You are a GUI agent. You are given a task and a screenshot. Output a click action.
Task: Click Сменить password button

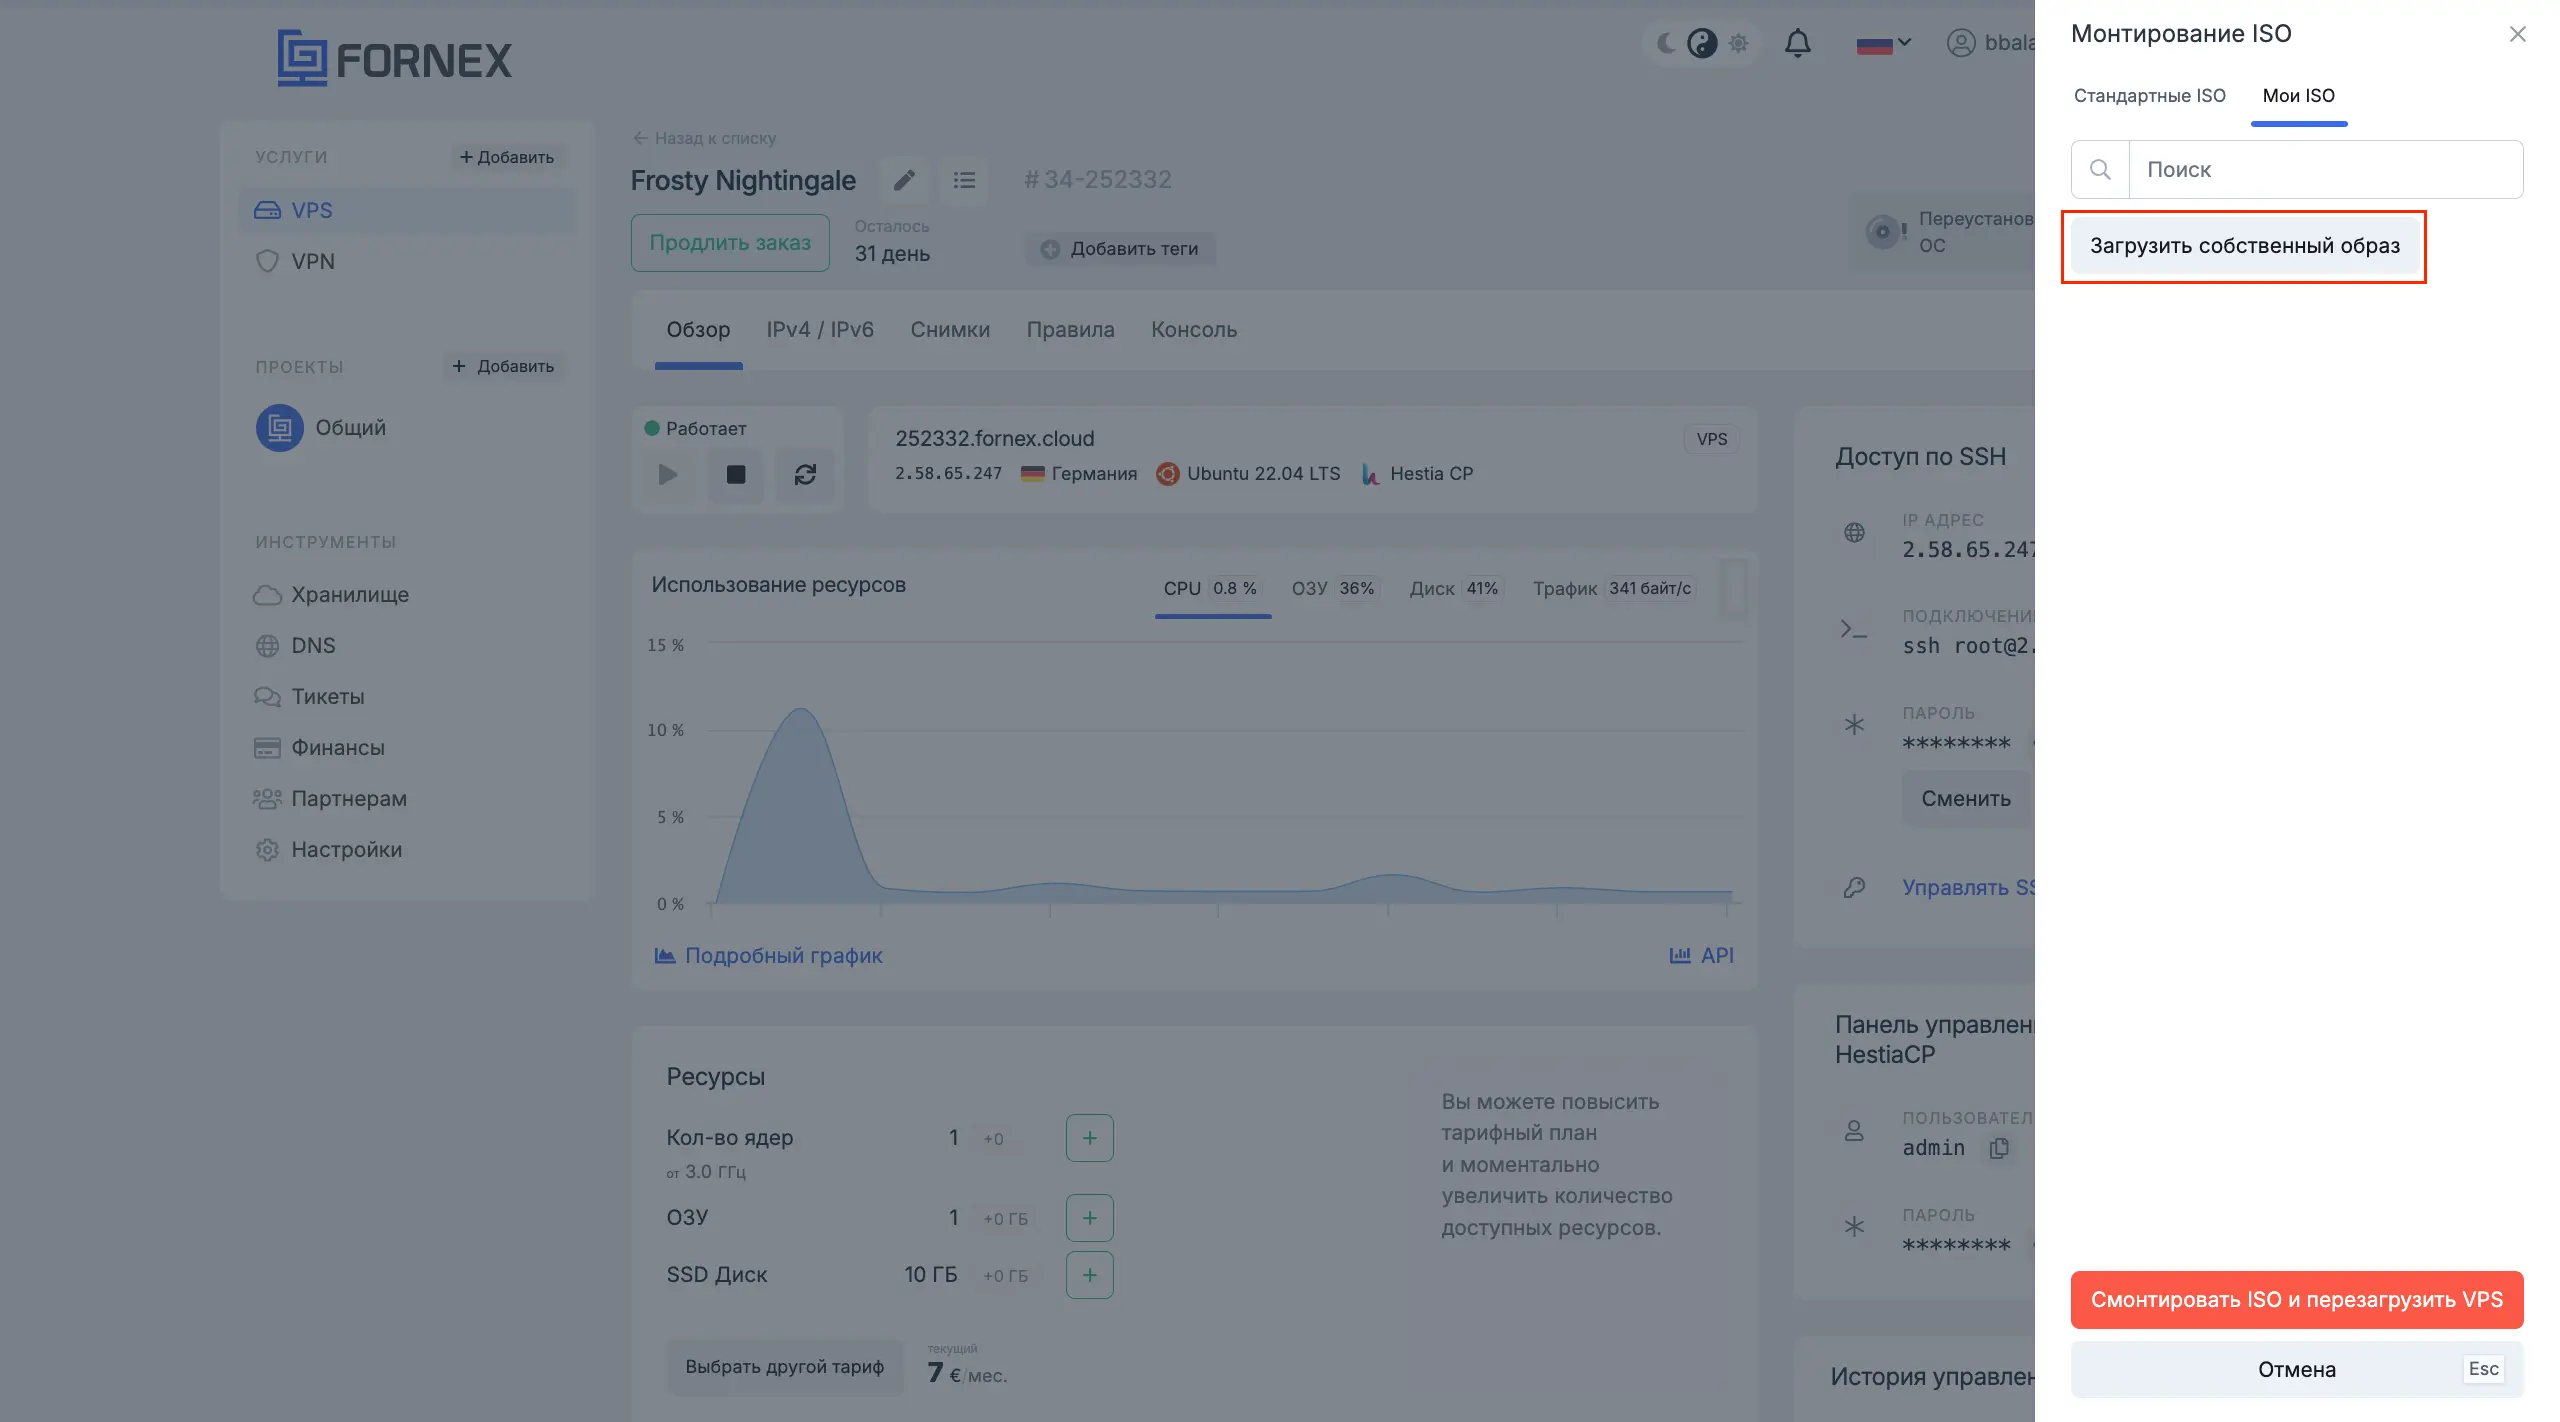click(1966, 799)
